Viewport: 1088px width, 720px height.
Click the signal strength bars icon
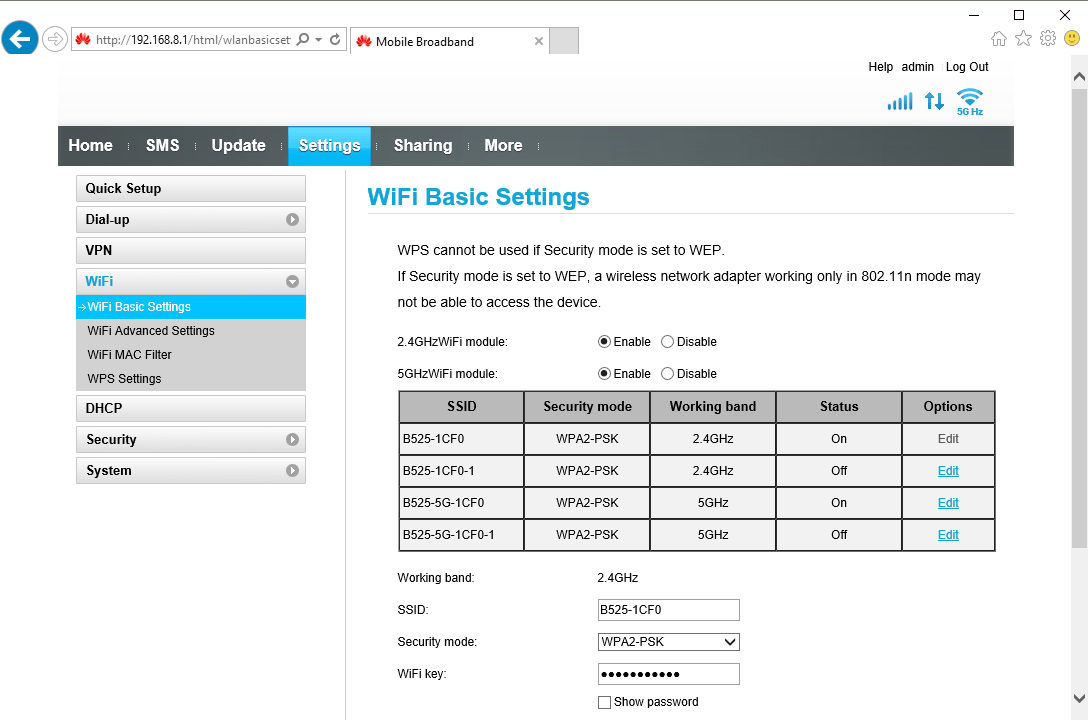pyautogui.click(x=900, y=101)
